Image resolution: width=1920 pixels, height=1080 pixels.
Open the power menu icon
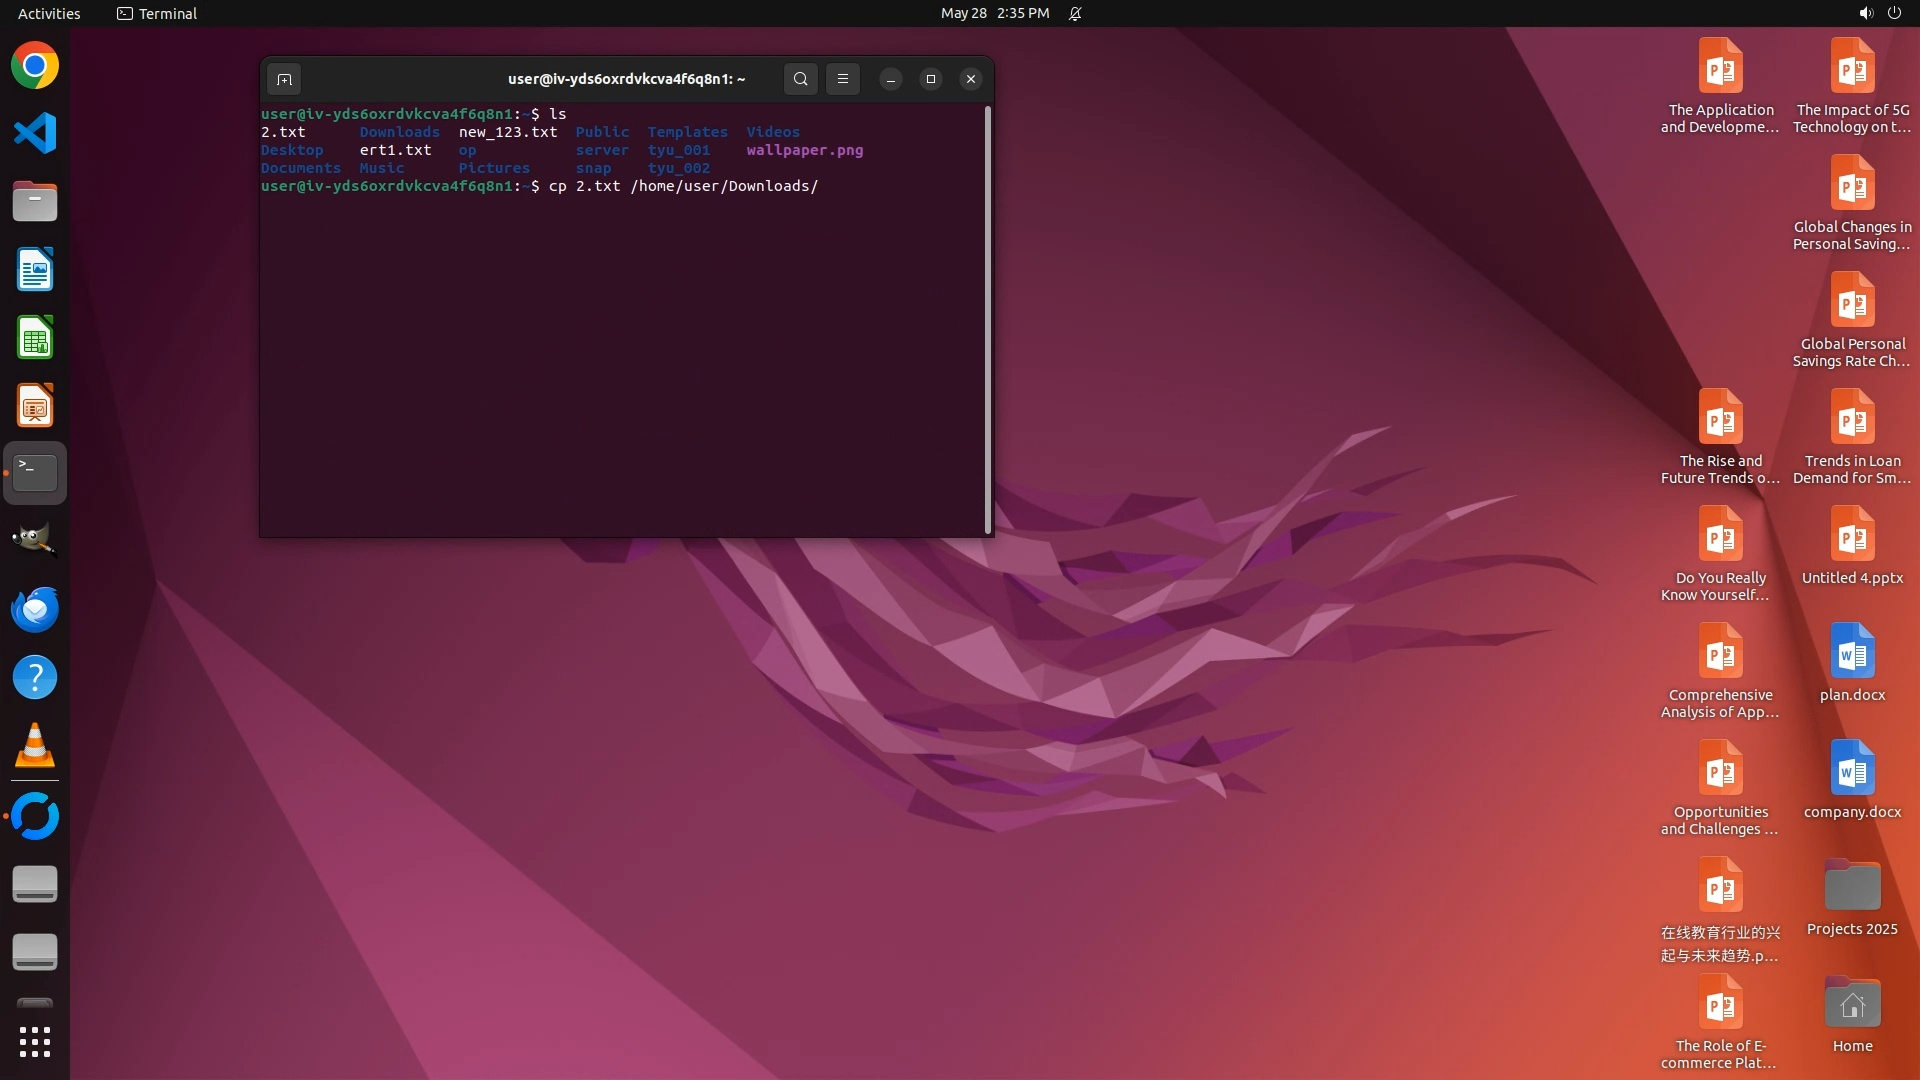1894,13
